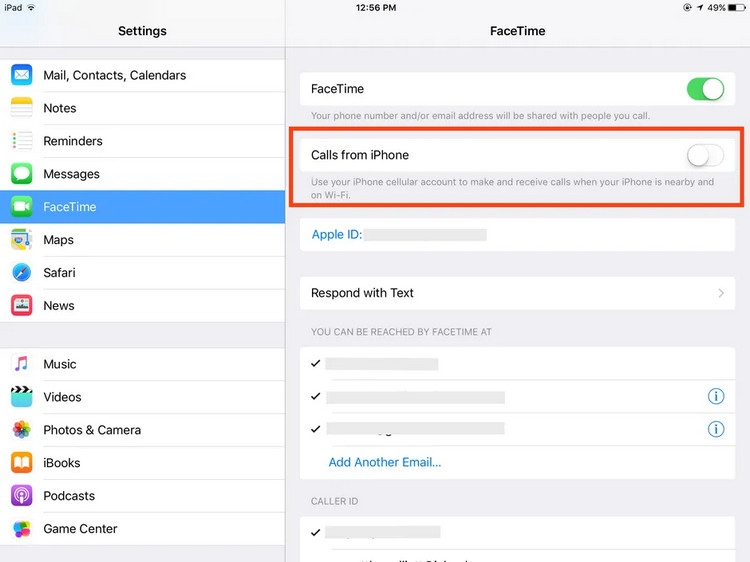Open Mail, Contacts, Calendars settings icon

pos(22,75)
